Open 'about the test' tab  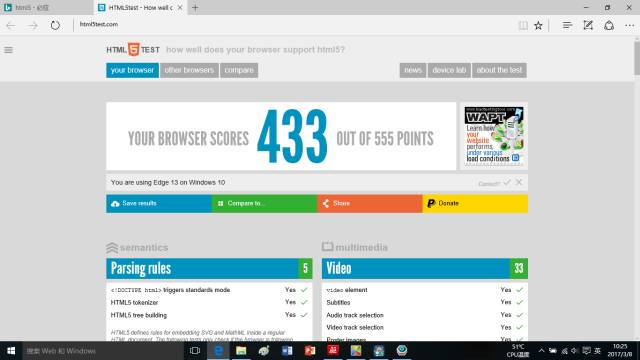(x=499, y=70)
